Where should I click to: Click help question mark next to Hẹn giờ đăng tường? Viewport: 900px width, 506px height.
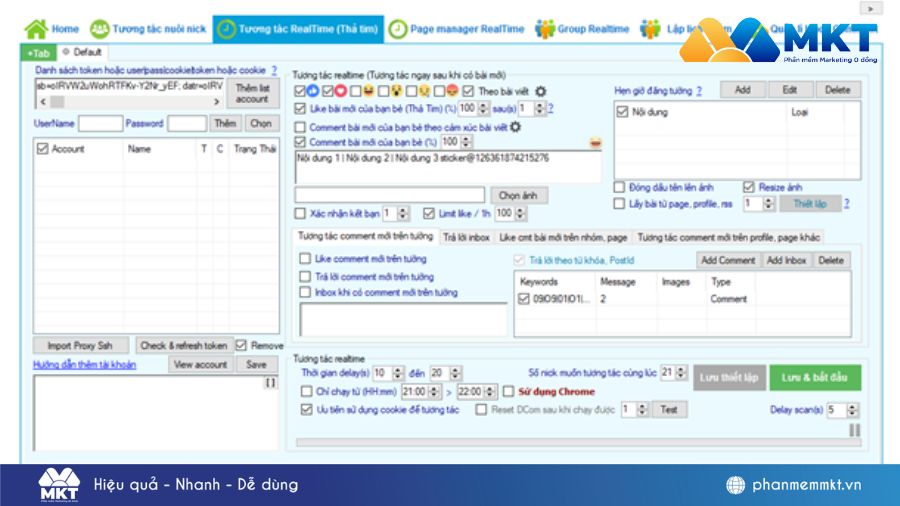coord(699,91)
